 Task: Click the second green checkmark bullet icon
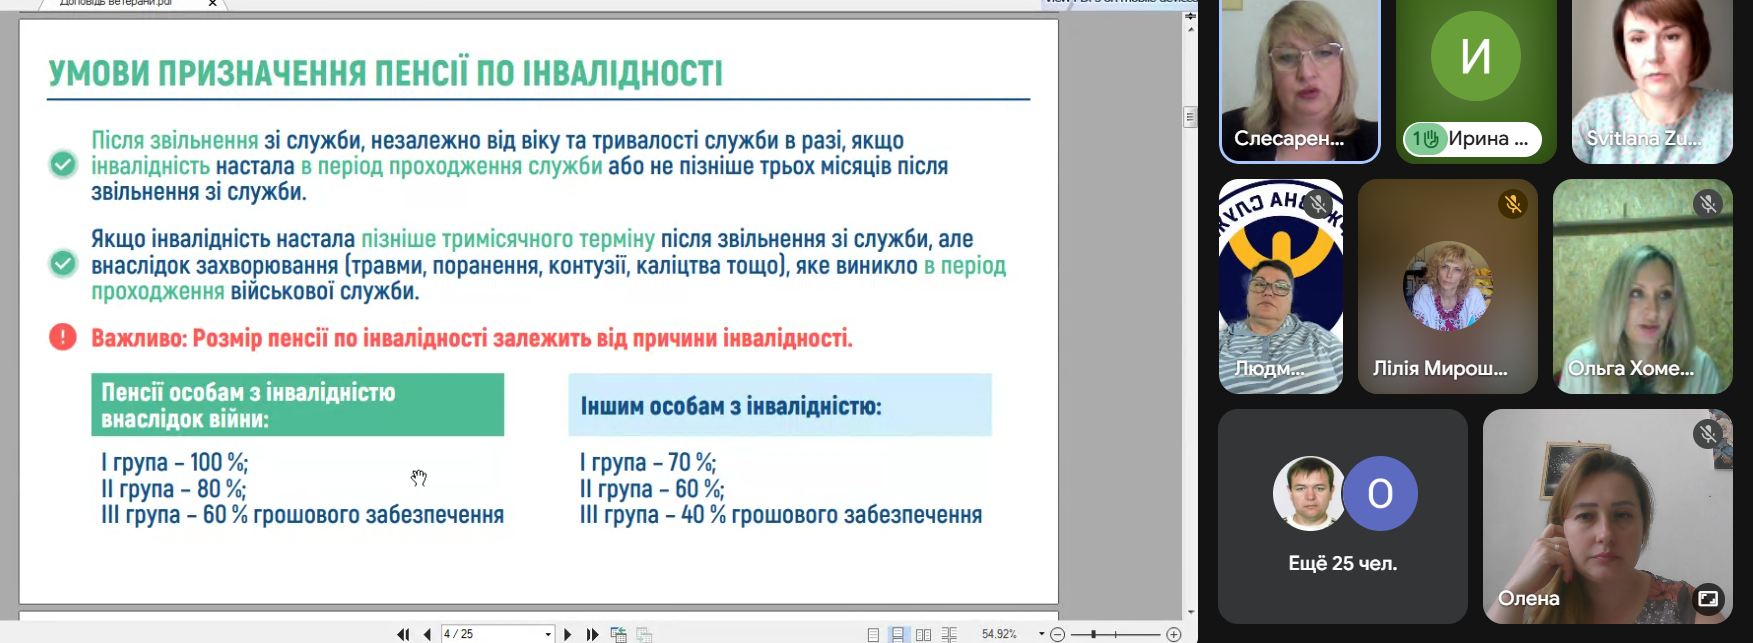(x=63, y=263)
